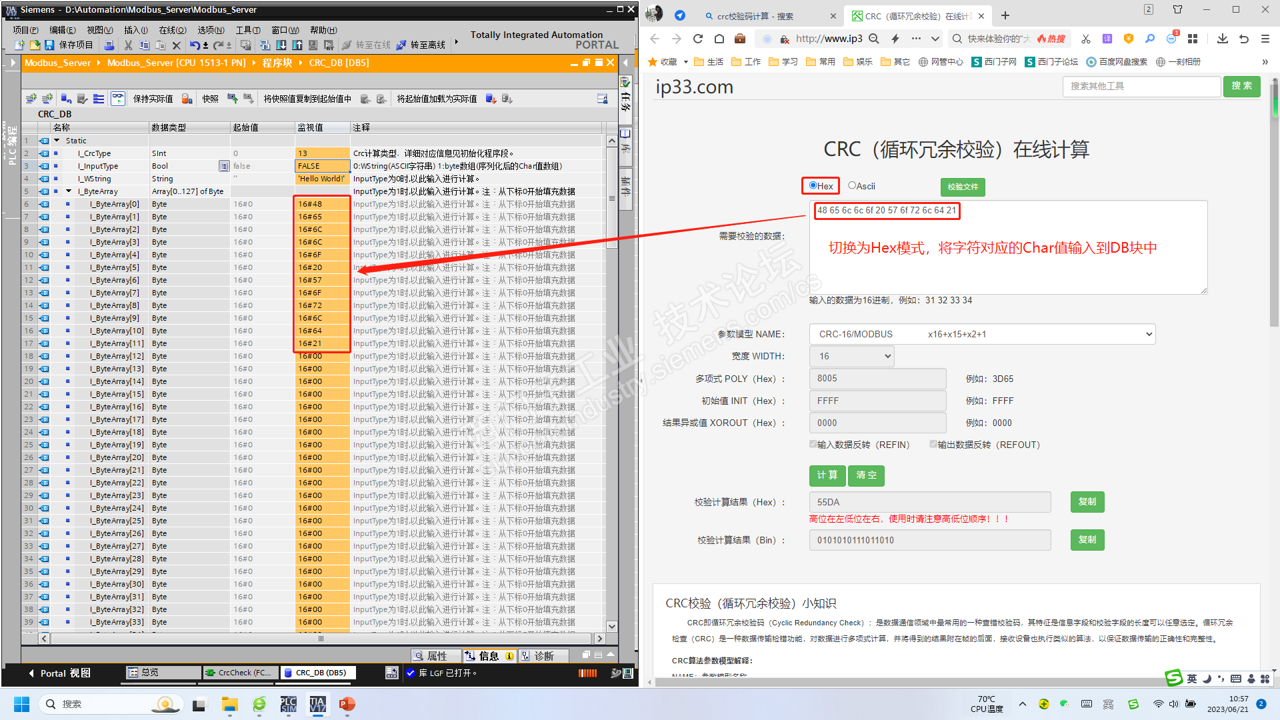Image resolution: width=1280 pixels, height=720 pixels.
Task: Toggle the 库 LGF 已打开 status checkbox
Action: tap(410, 673)
